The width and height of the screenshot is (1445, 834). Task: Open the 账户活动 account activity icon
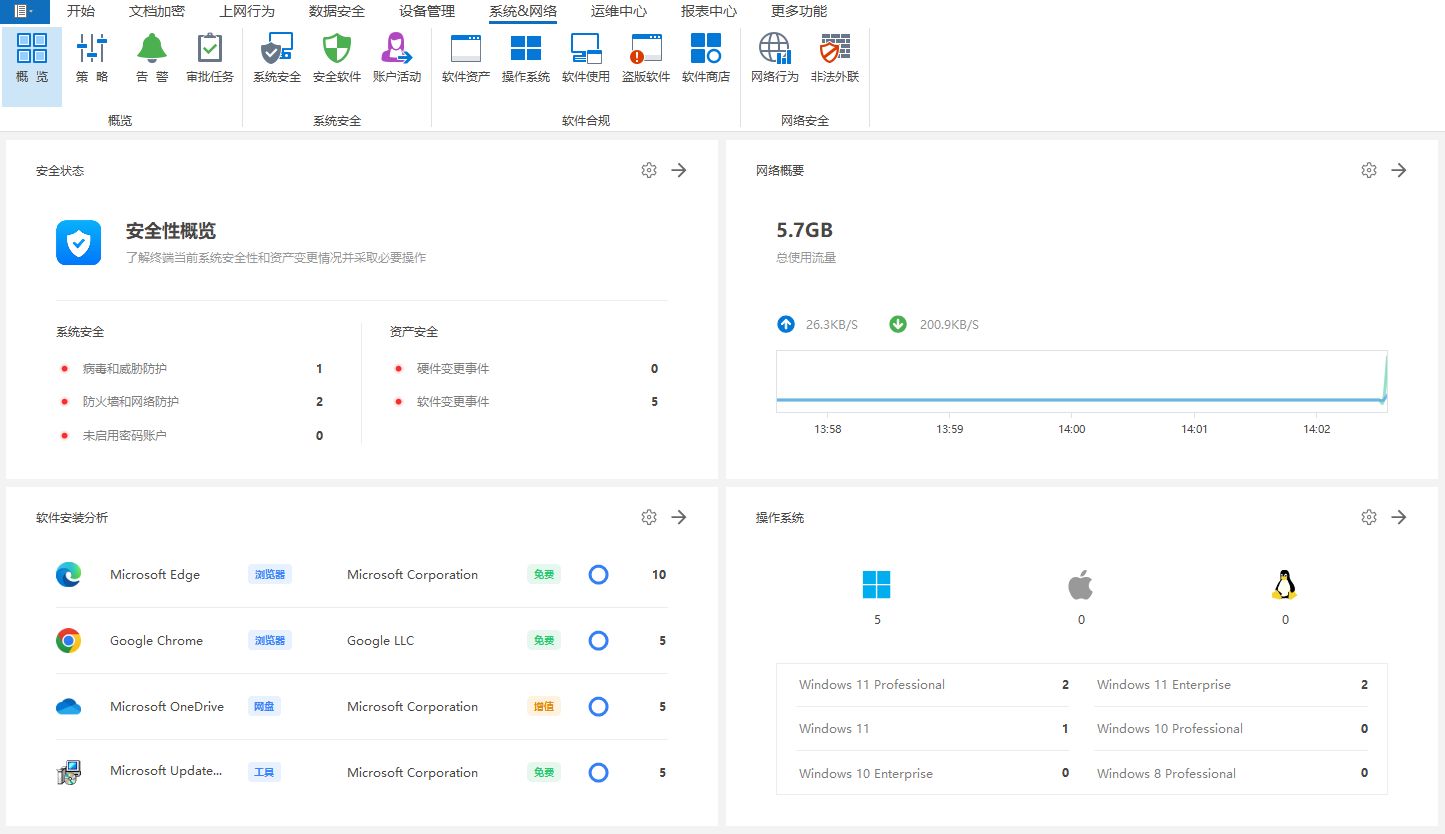tap(397, 48)
